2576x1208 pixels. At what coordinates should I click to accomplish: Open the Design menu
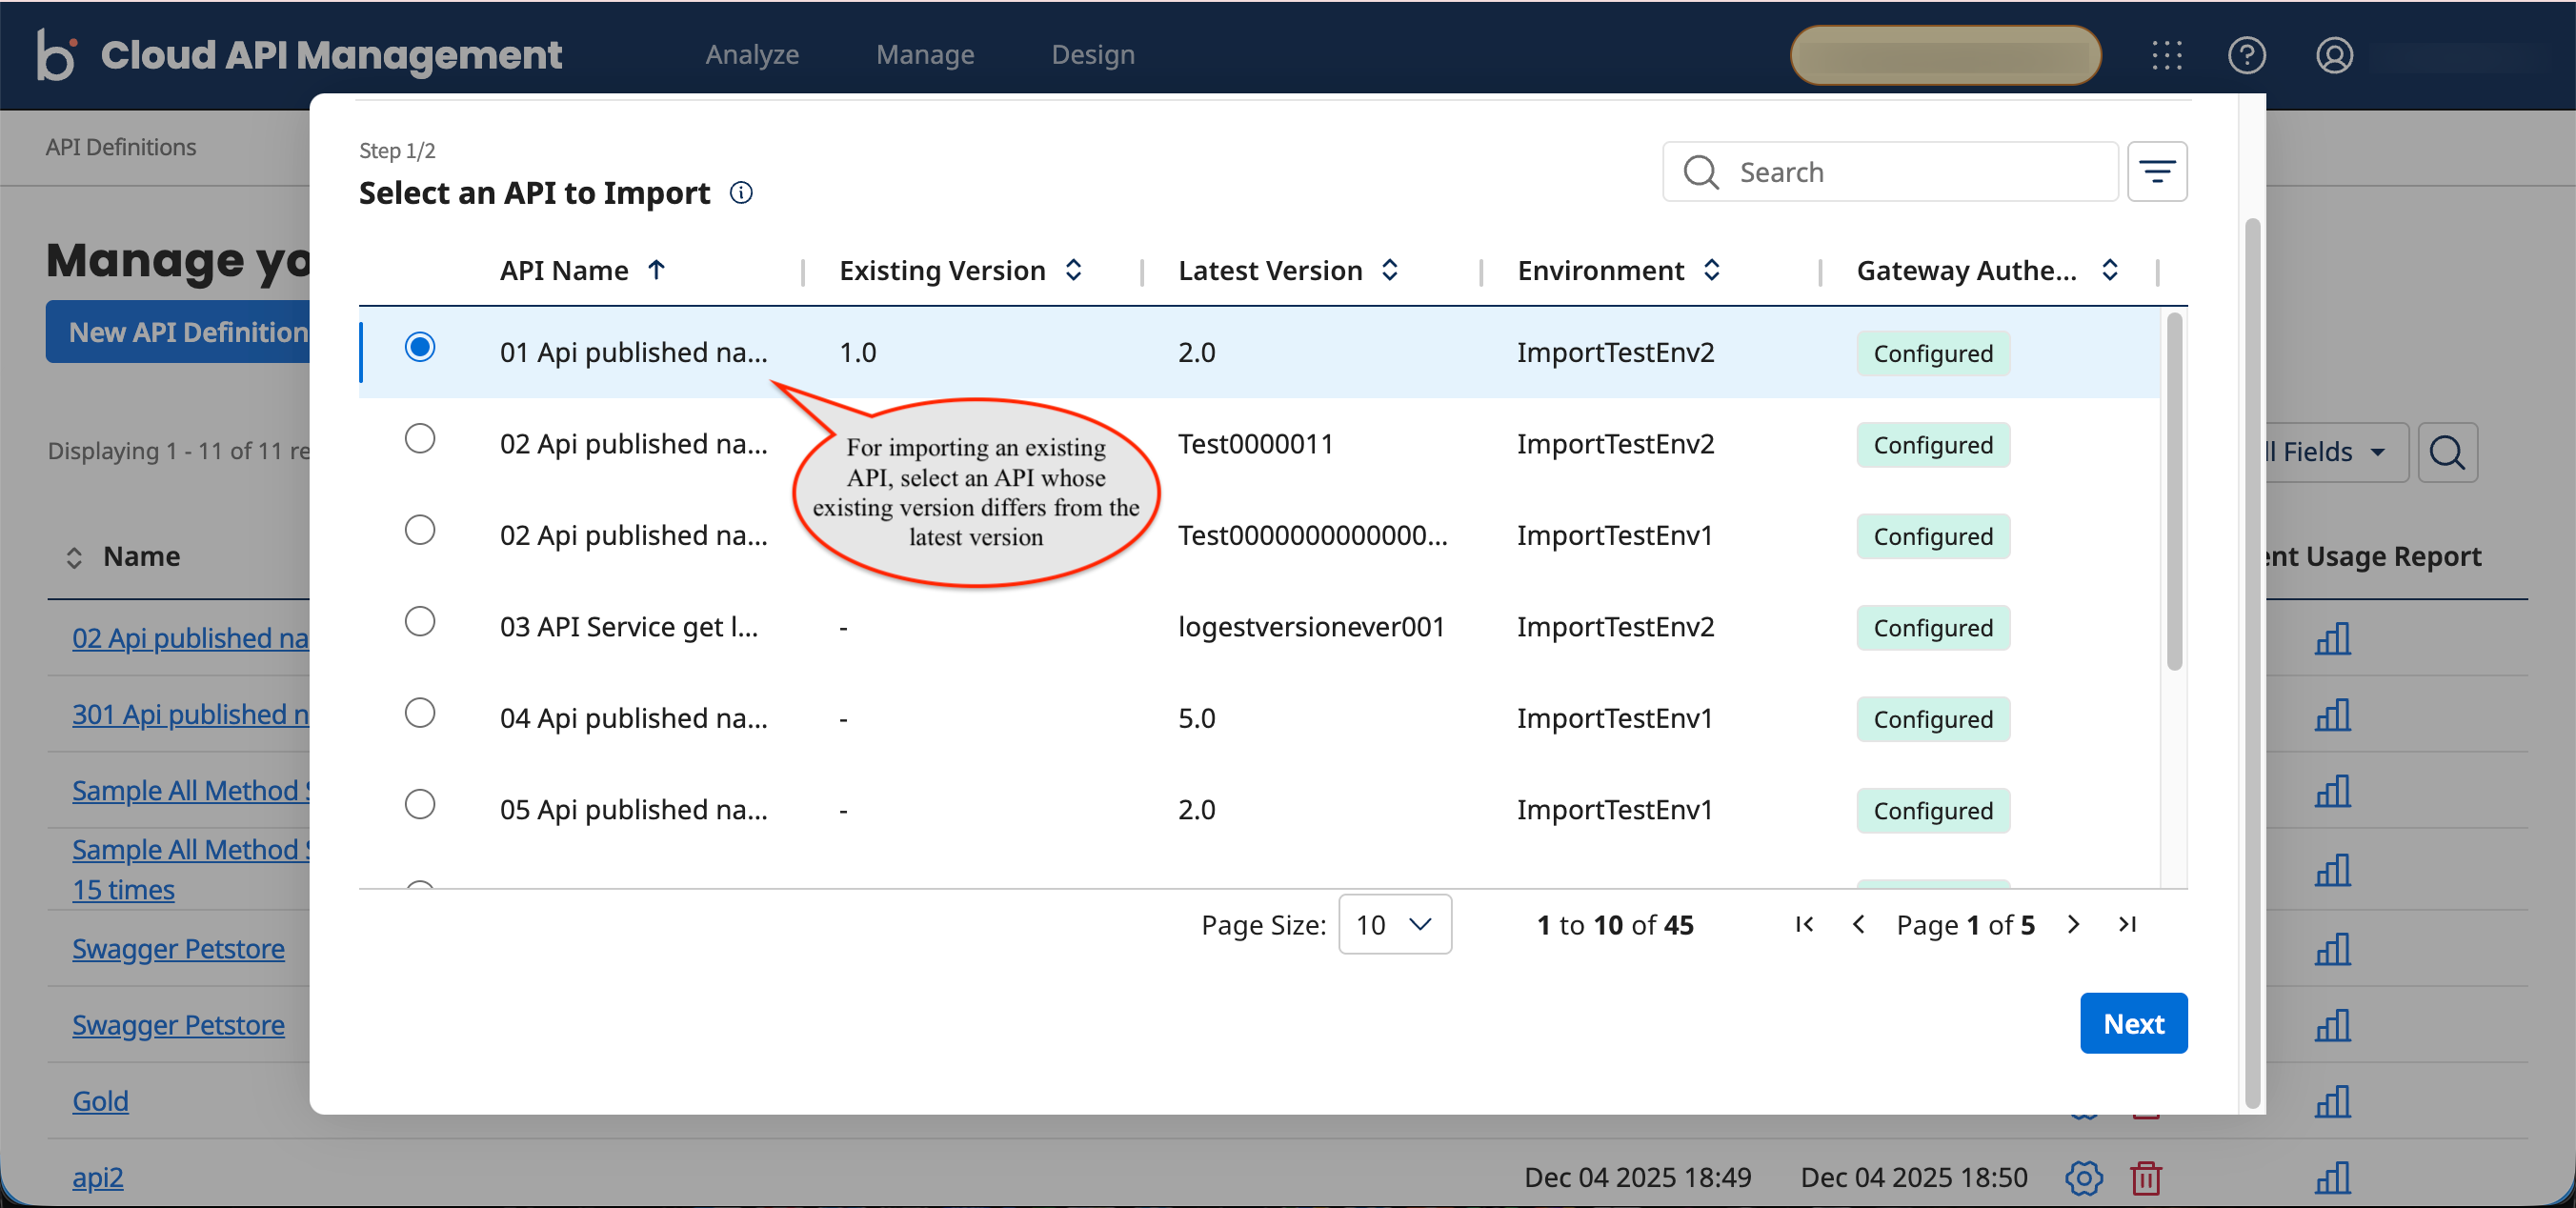coord(1092,55)
